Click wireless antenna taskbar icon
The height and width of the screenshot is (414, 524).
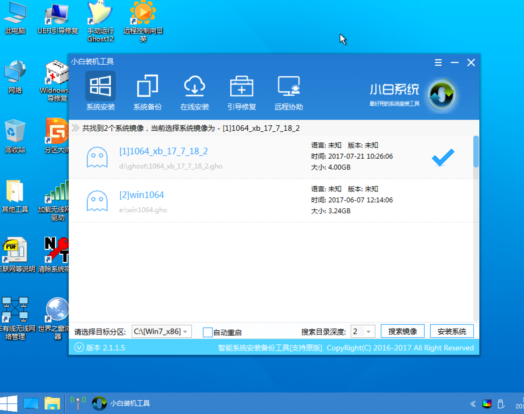pos(78,403)
